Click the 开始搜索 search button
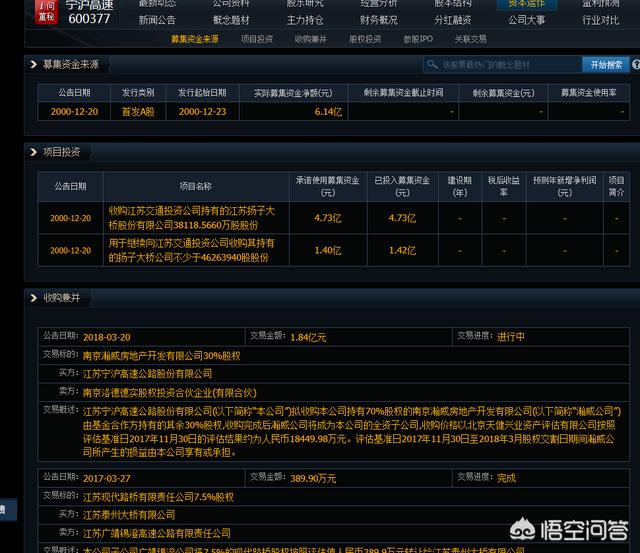The width and height of the screenshot is (640, 553). 606,65
